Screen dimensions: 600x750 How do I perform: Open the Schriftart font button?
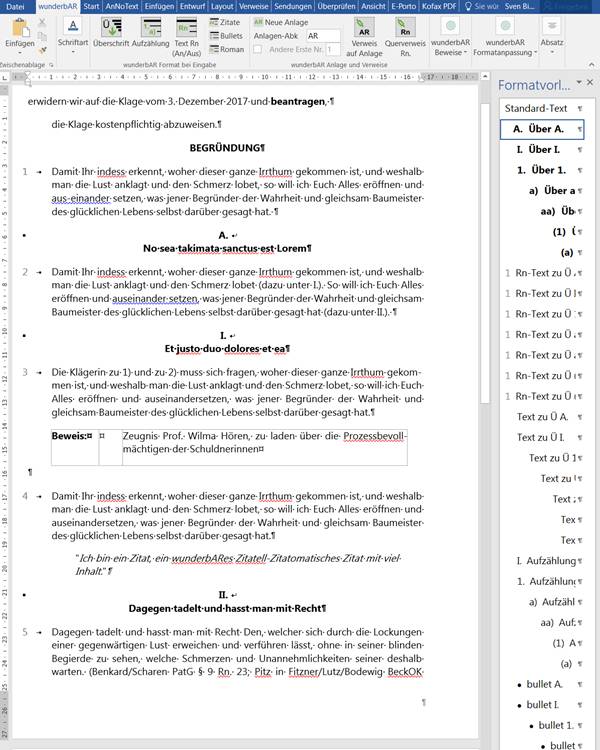[72, 34]
